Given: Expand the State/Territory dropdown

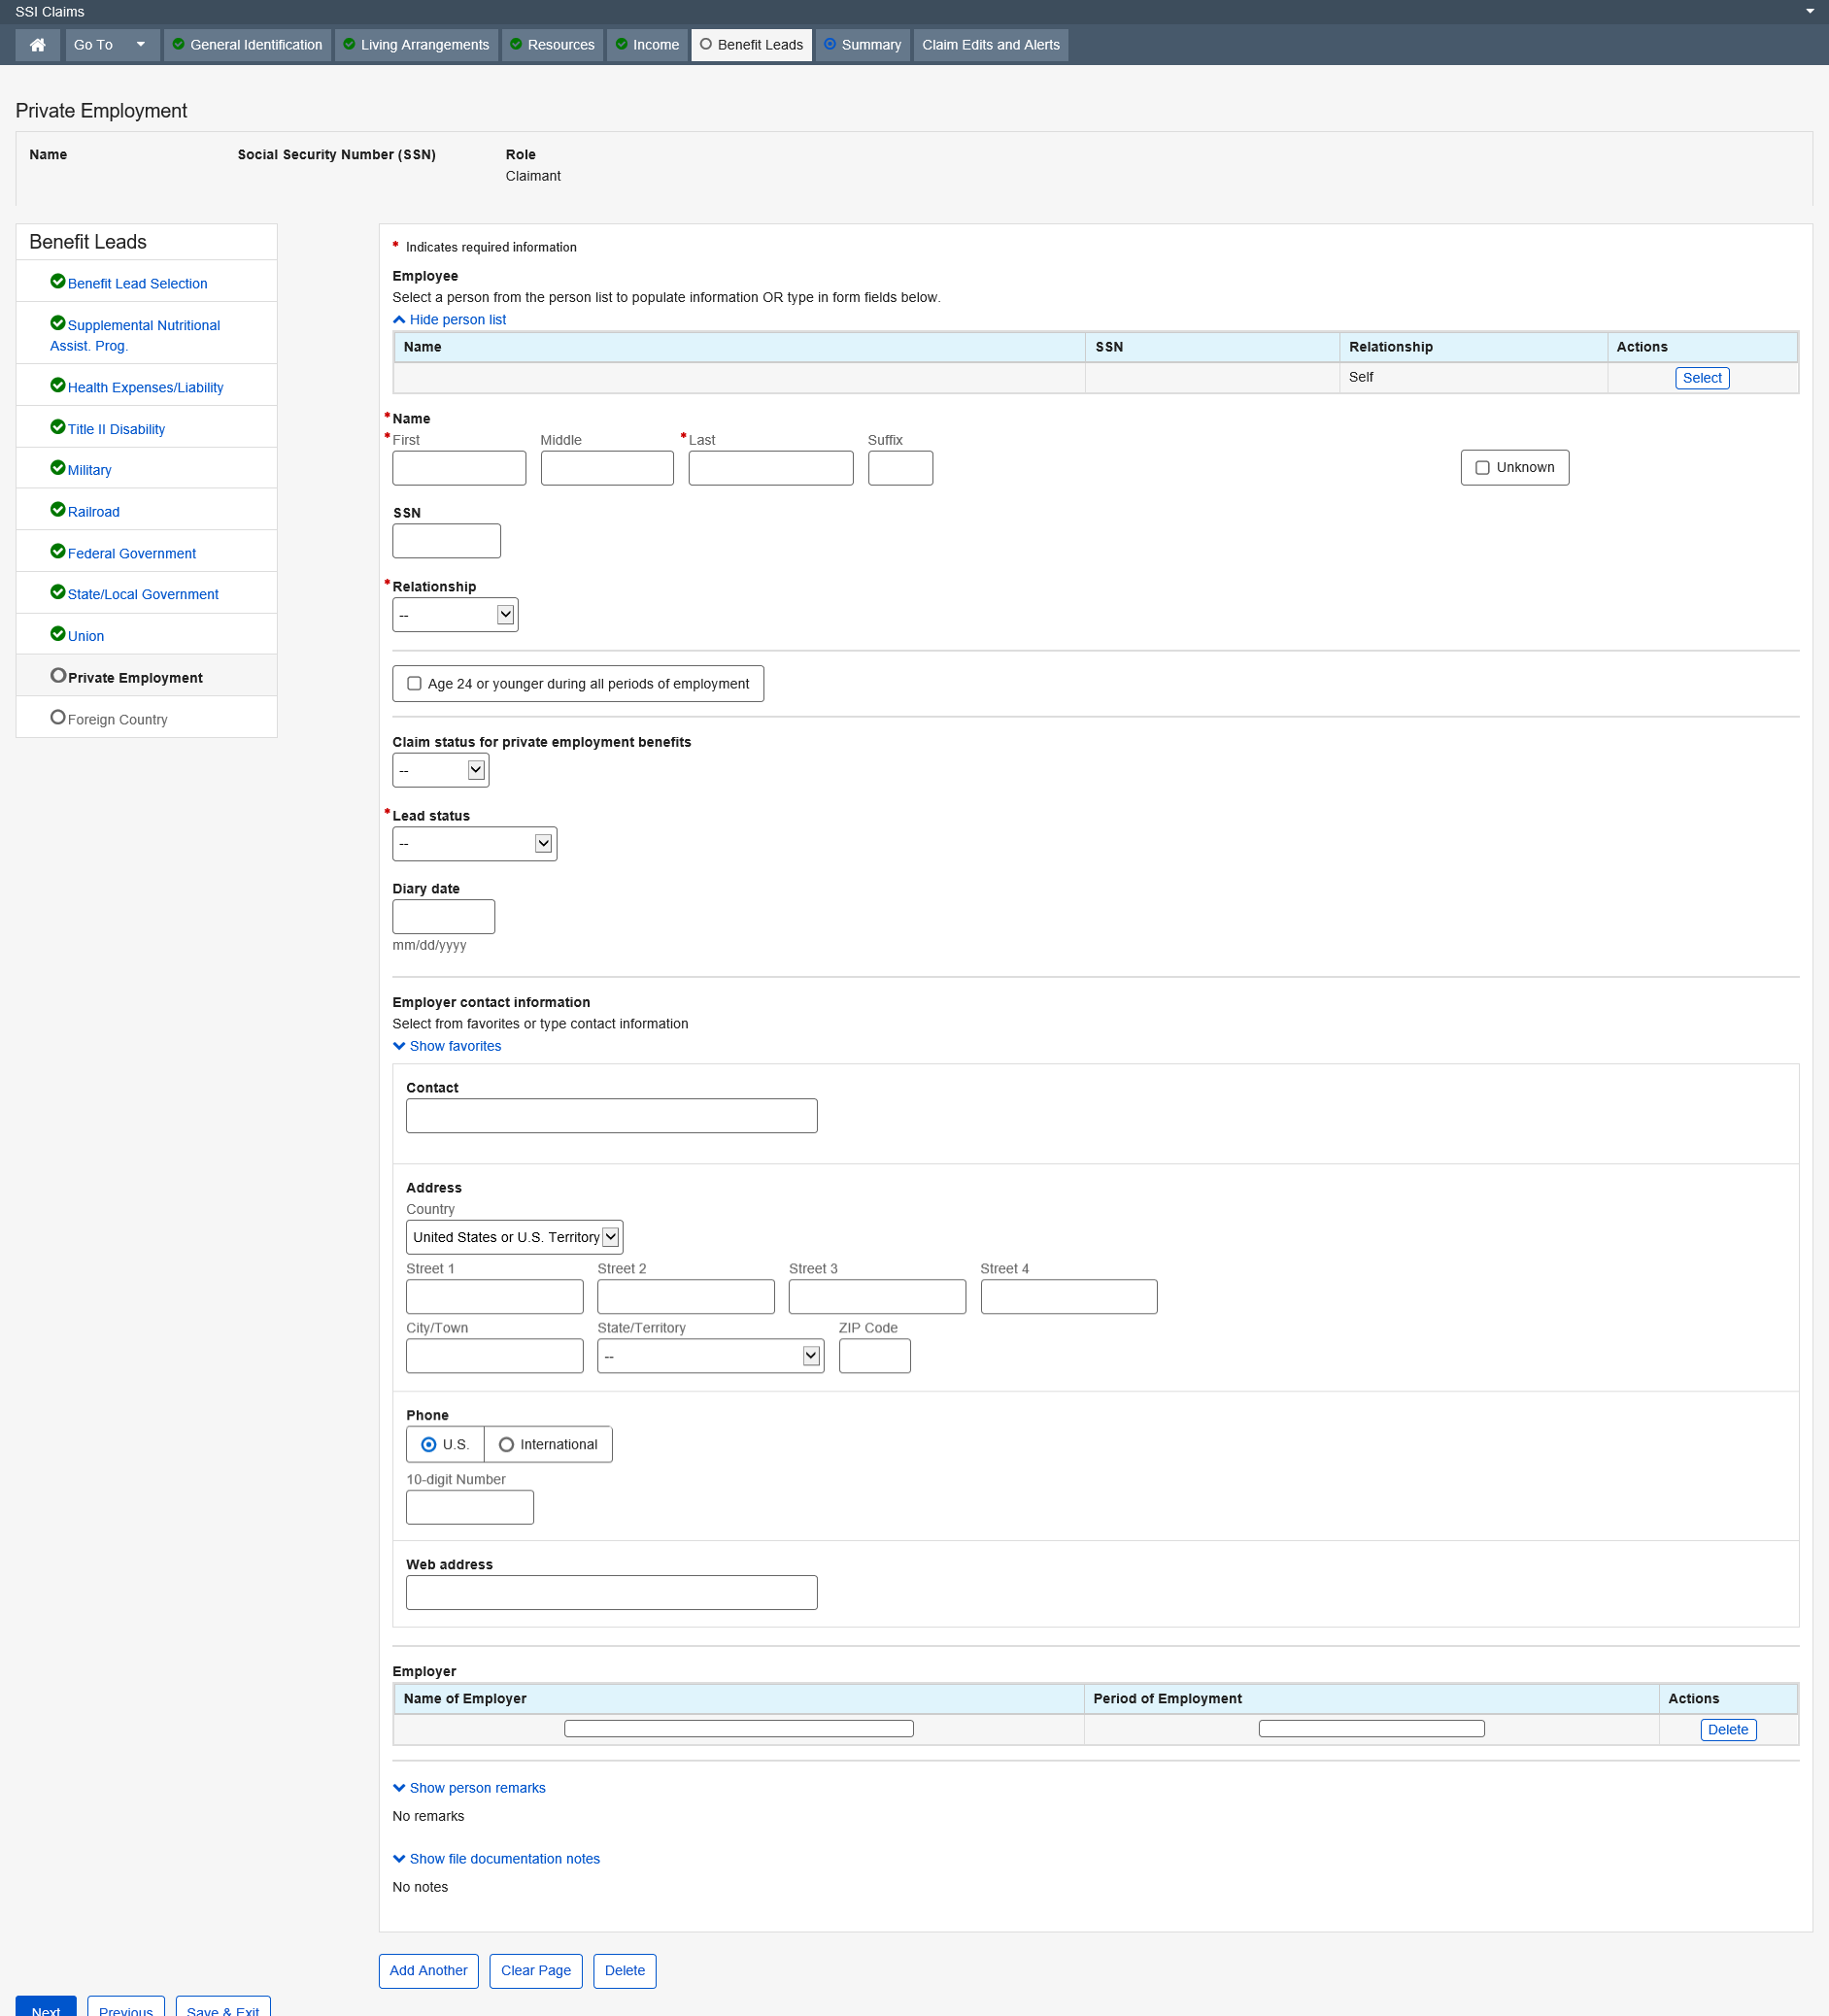Looking at the screenshot, I should pos(710,1356).
